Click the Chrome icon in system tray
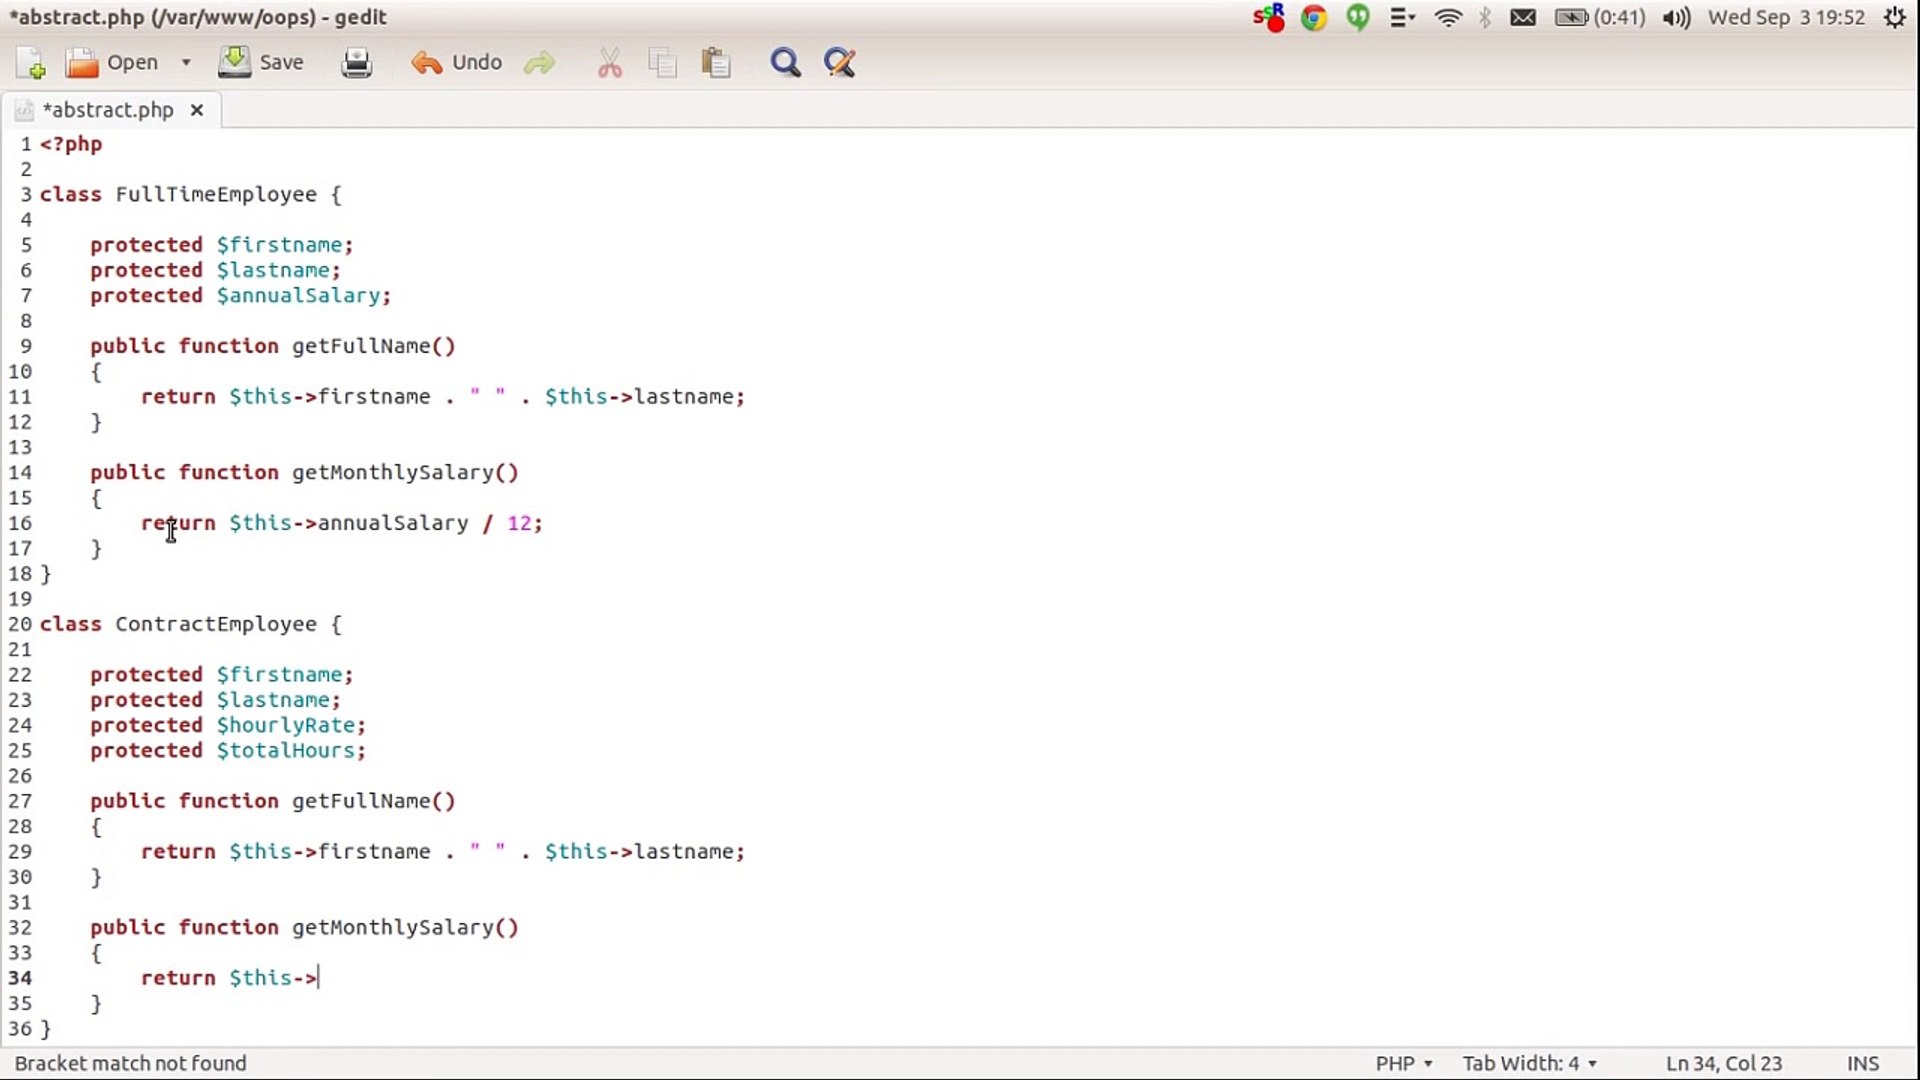The width and height of the screenshot is (1920, 1080). click(1314, 17)
